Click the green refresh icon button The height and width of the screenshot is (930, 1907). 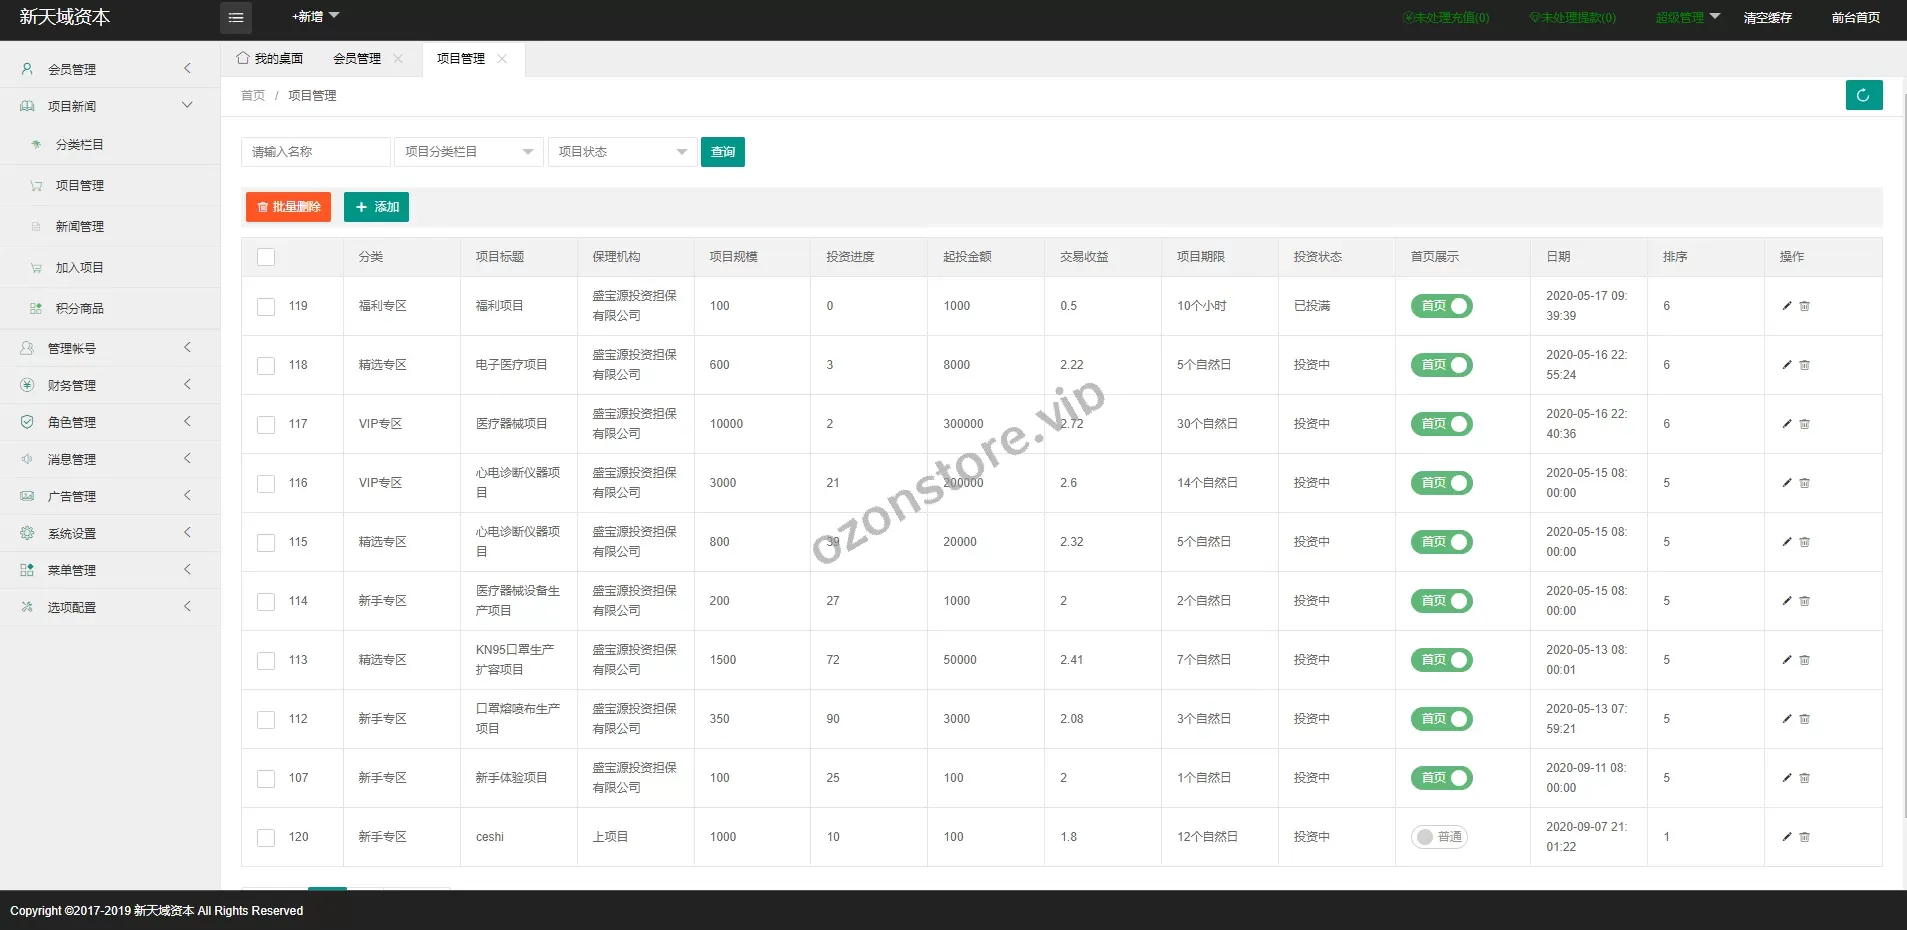1863,95
